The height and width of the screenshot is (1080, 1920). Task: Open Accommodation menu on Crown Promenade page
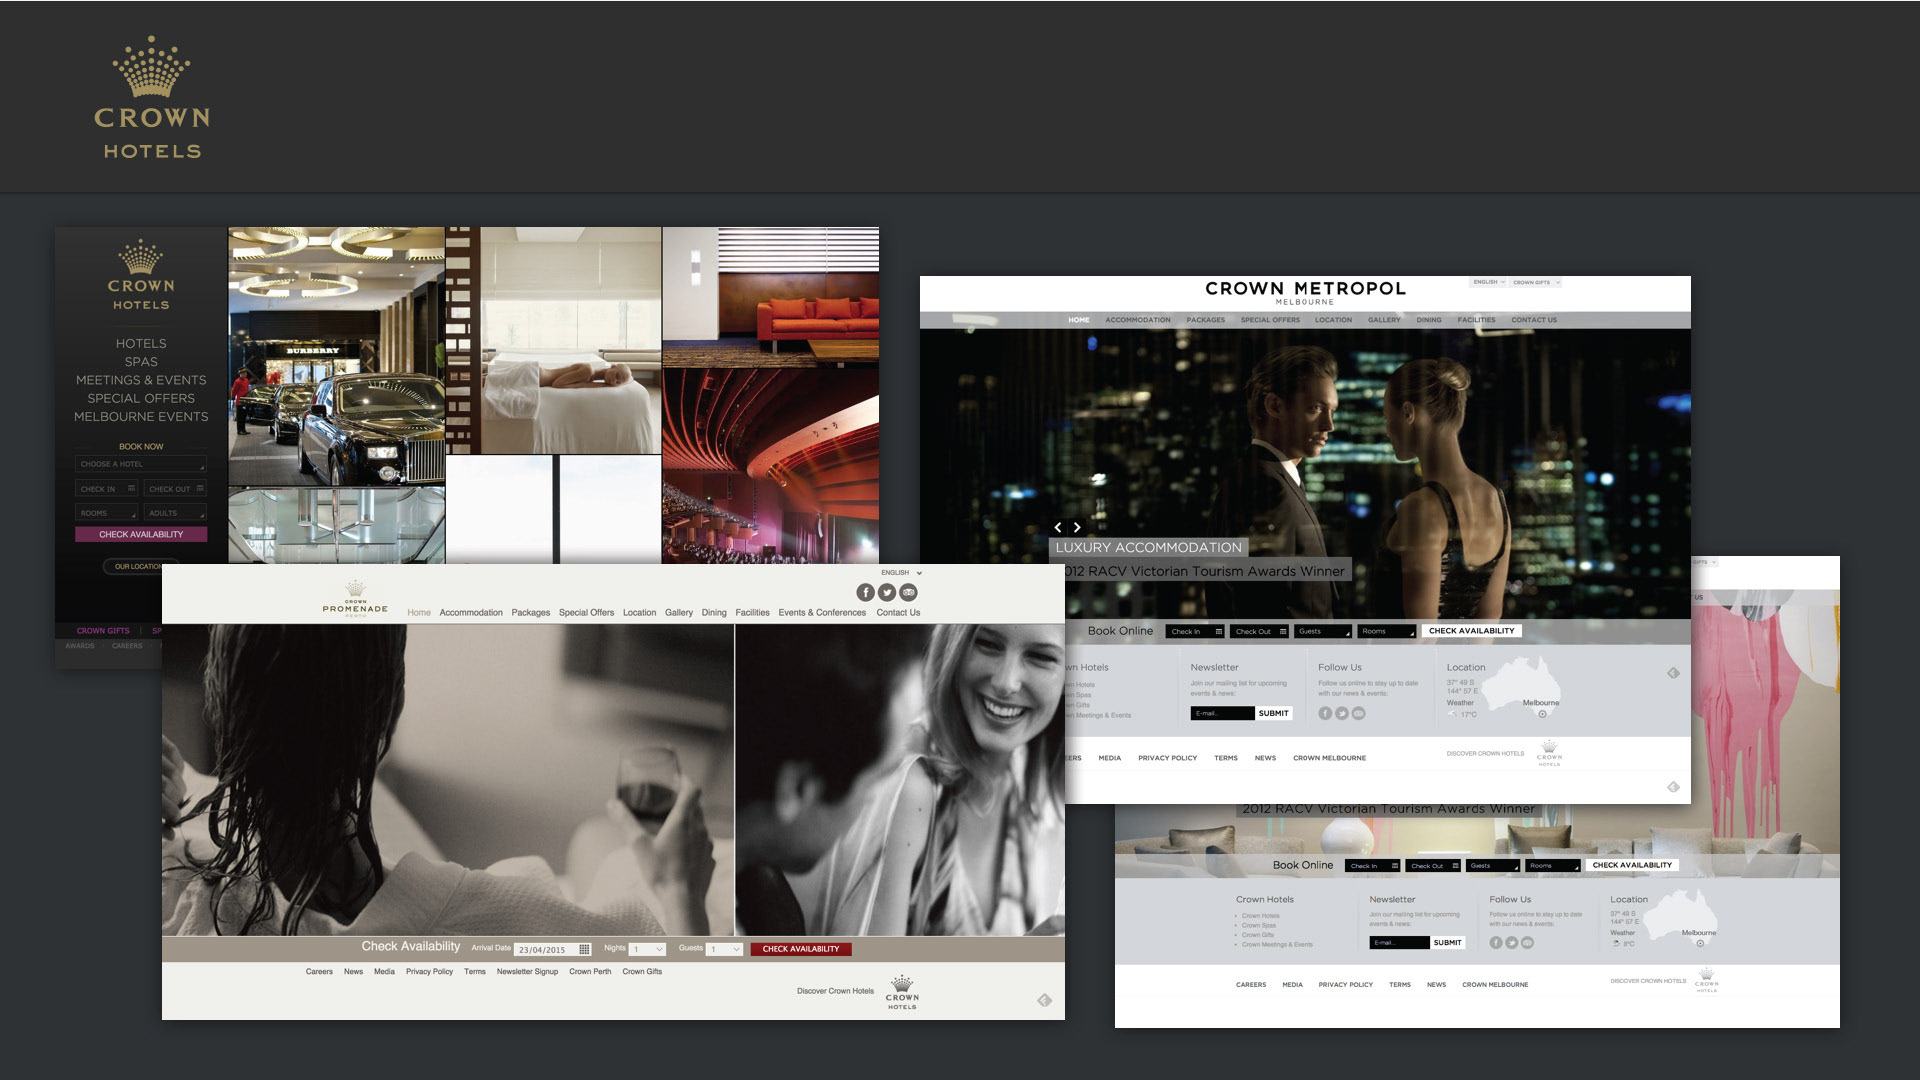pyautogui.click(x=471, y=613)
